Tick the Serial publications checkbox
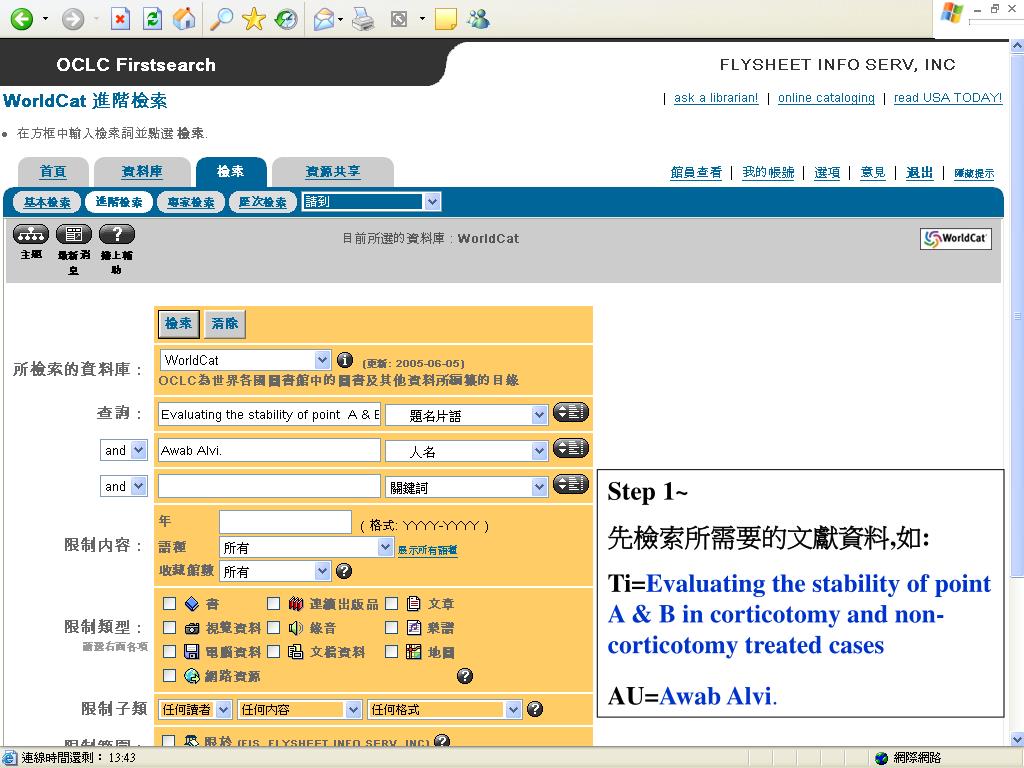 (274, 603)
